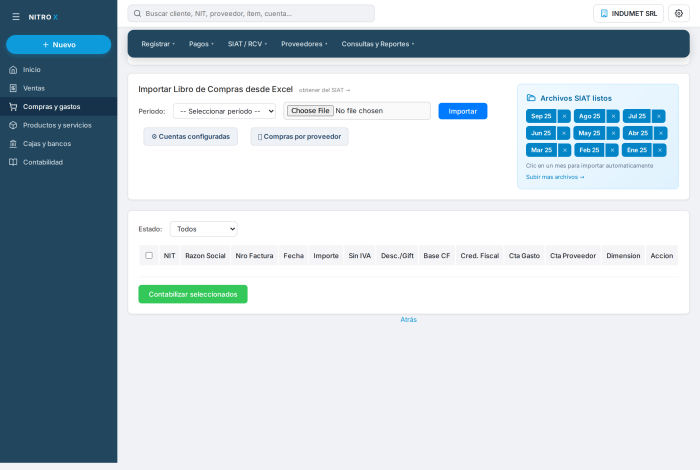Remove the Mar 25 SIAT file

565,150
